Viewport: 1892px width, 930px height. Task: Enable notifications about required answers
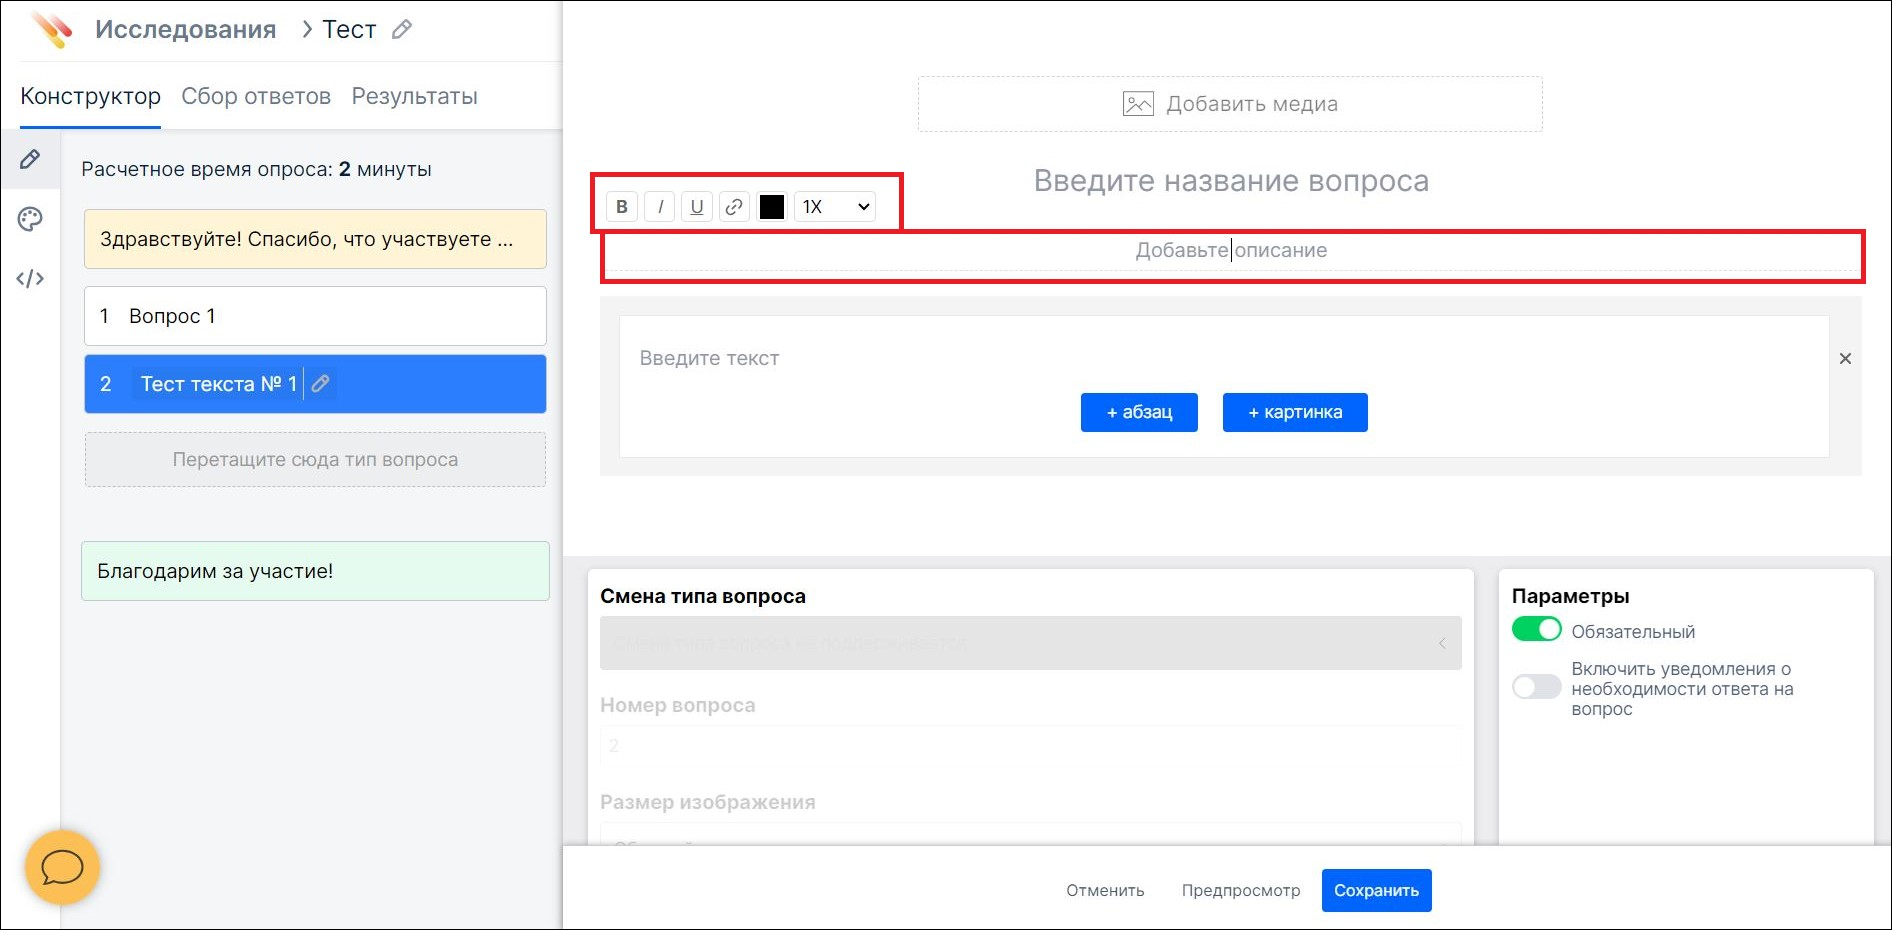[x=1537, y=687]
